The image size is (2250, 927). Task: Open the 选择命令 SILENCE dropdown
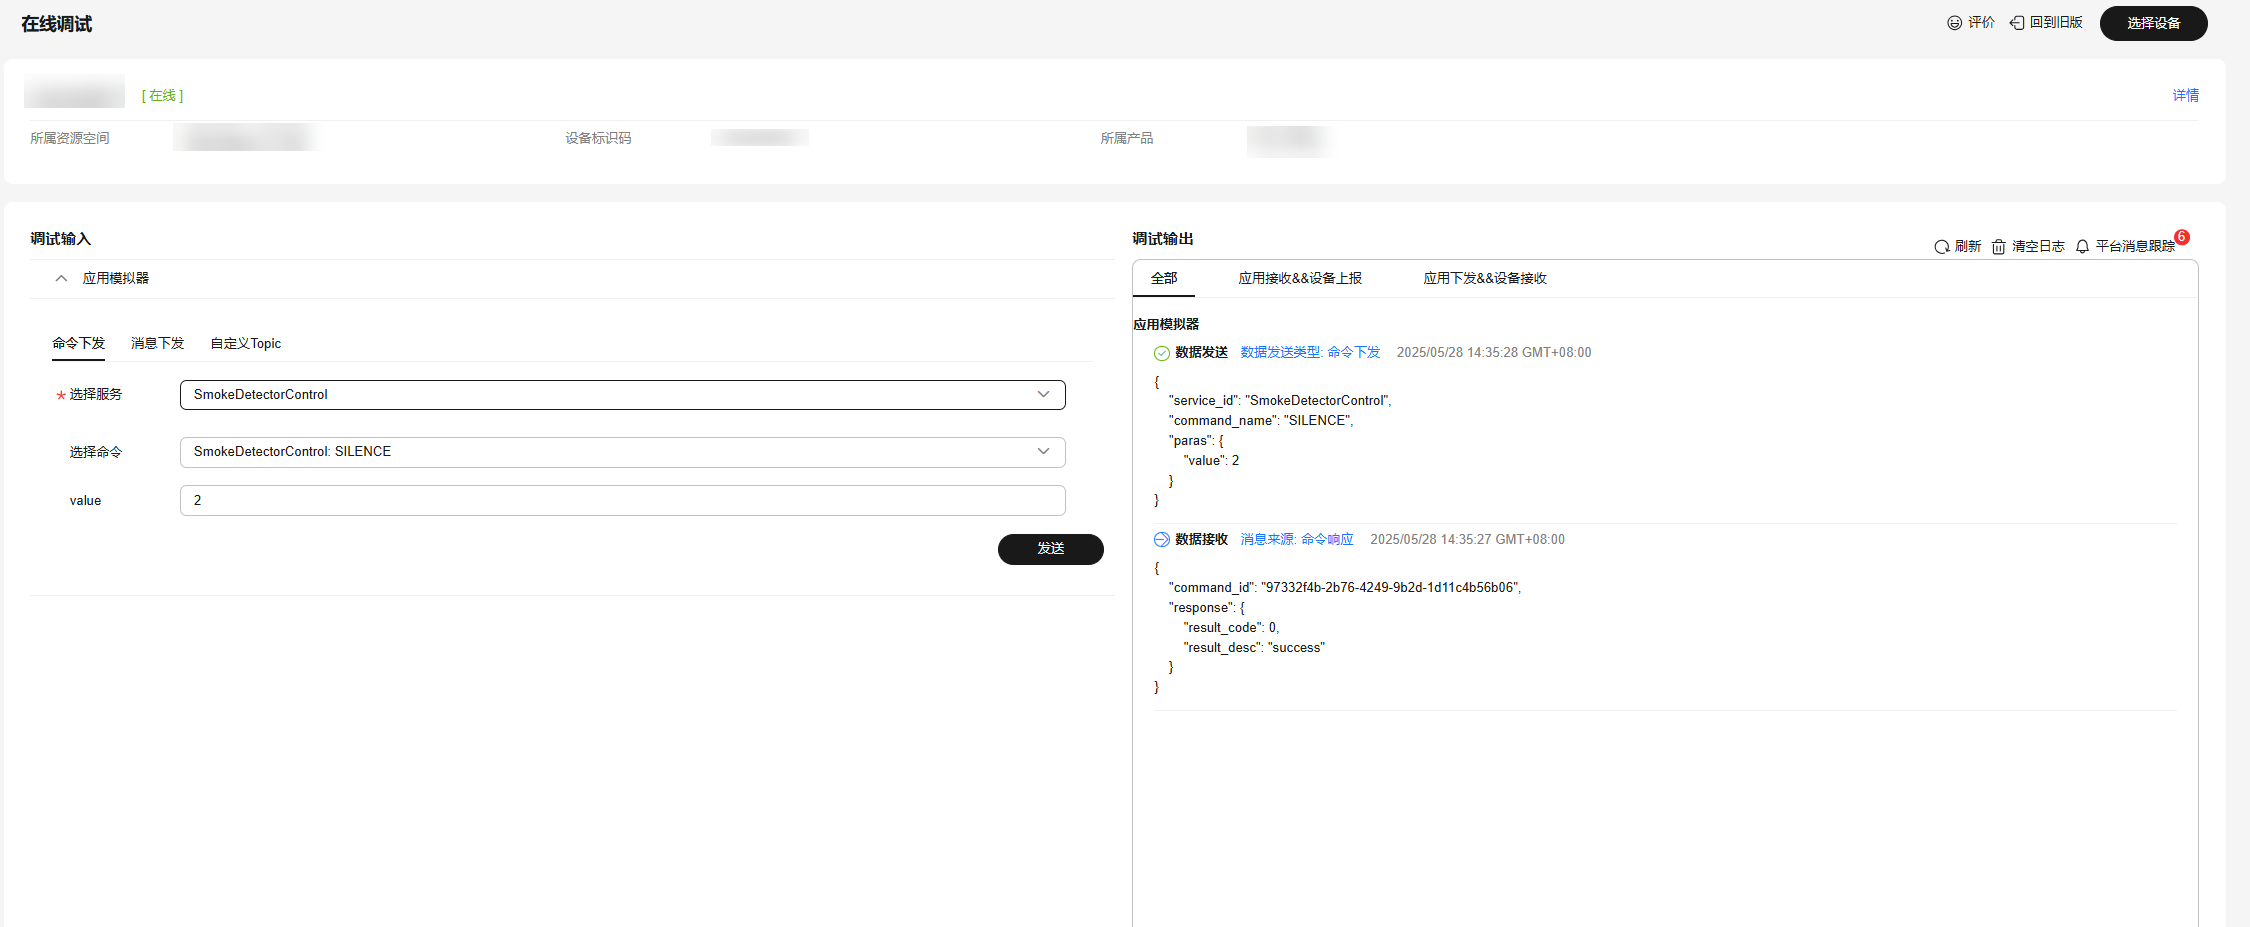pyautogui.click(x=622, y=452)
